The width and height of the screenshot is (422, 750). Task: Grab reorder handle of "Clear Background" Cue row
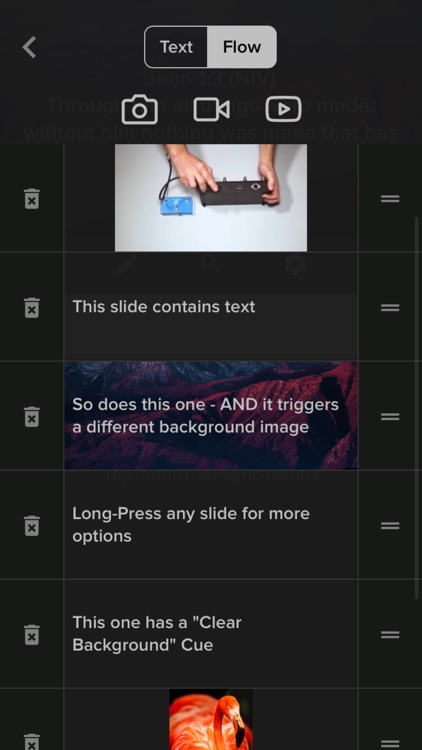390,634
